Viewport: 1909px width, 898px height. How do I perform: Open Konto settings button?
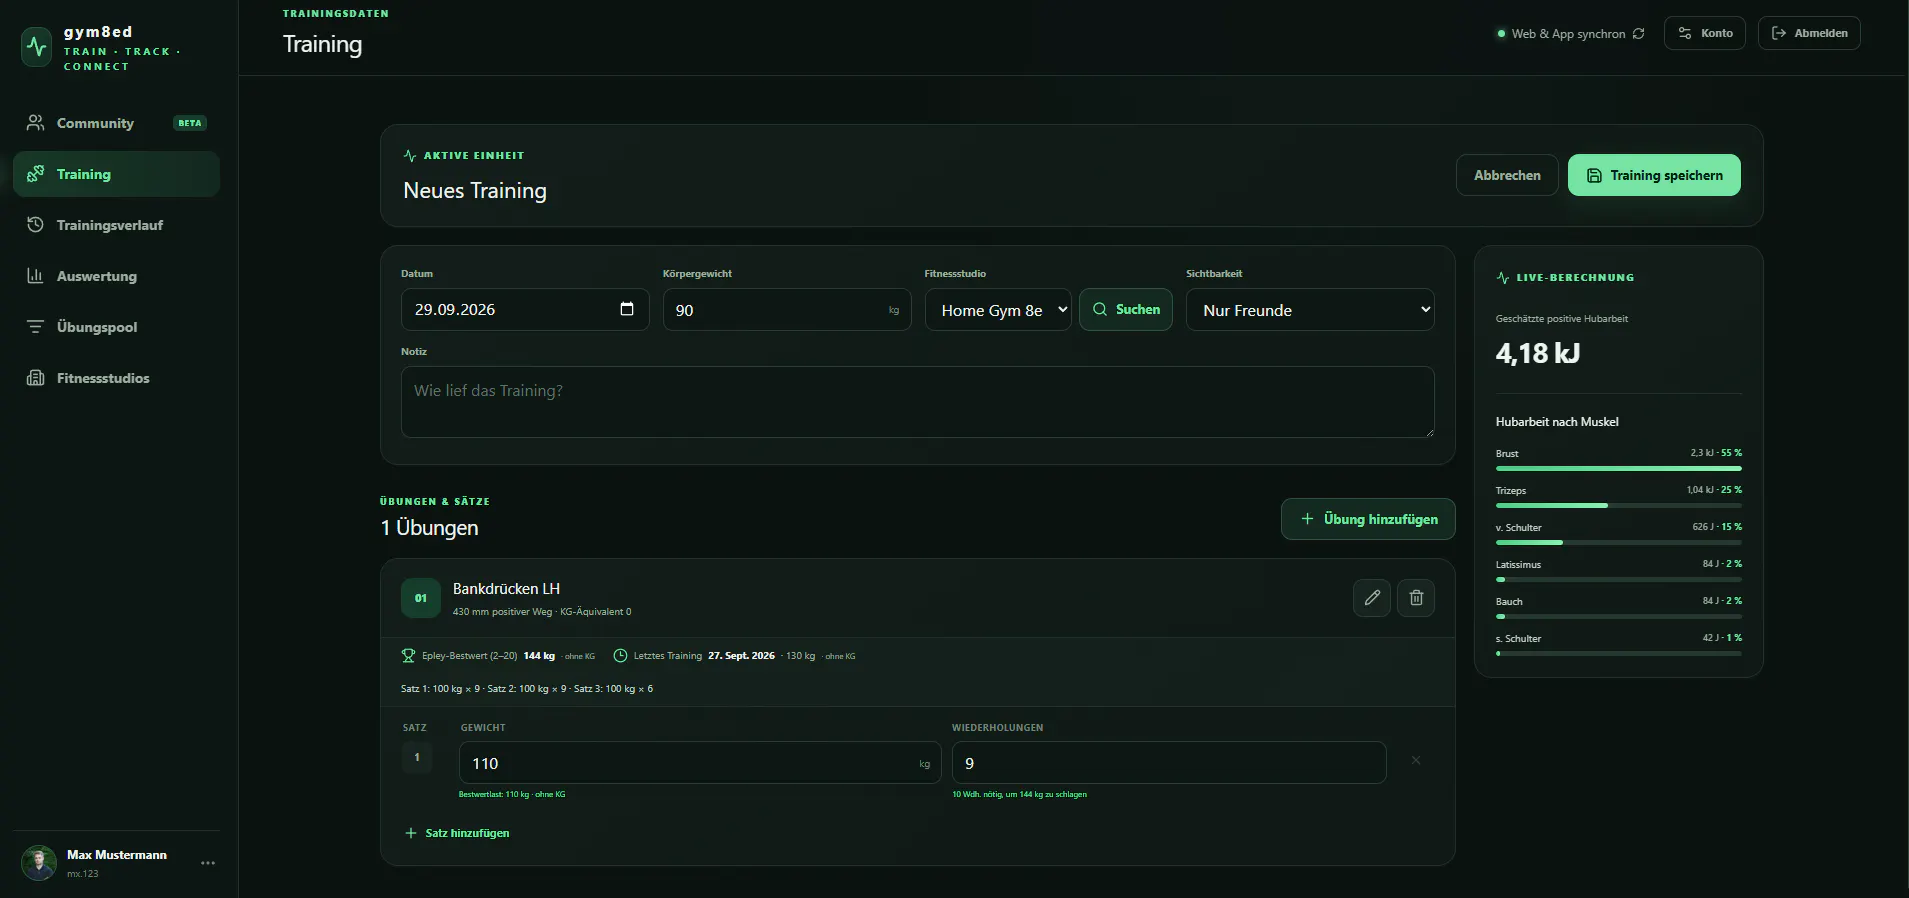1705,33
